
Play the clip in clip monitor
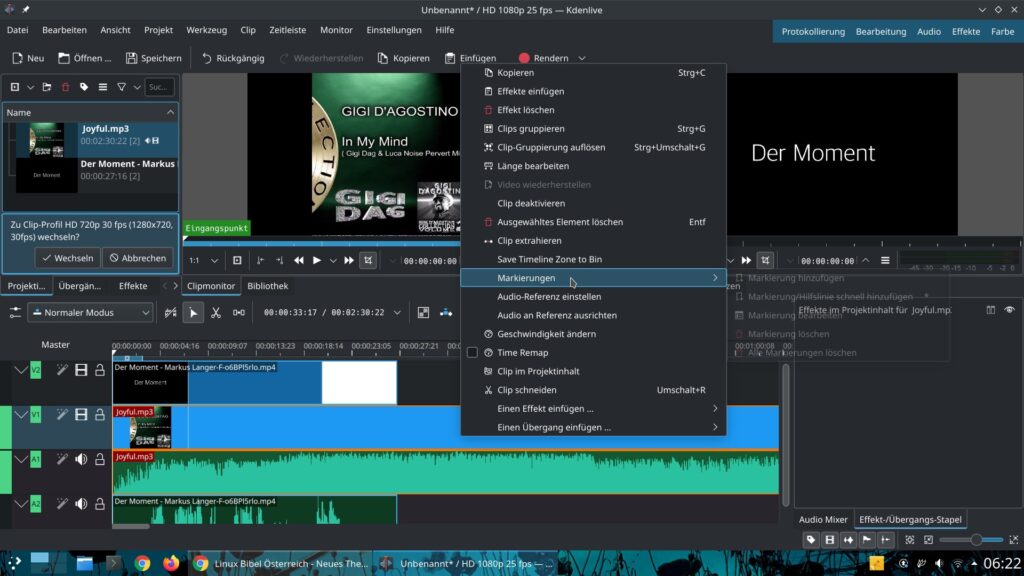[x=317, y=261]
